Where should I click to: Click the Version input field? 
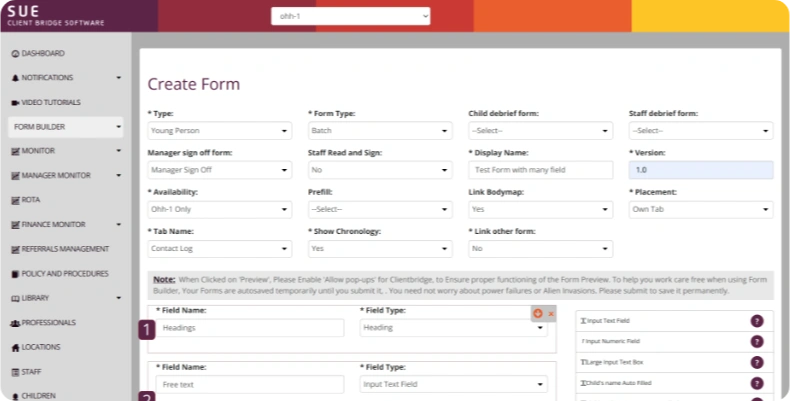click(x=700, y=170)
